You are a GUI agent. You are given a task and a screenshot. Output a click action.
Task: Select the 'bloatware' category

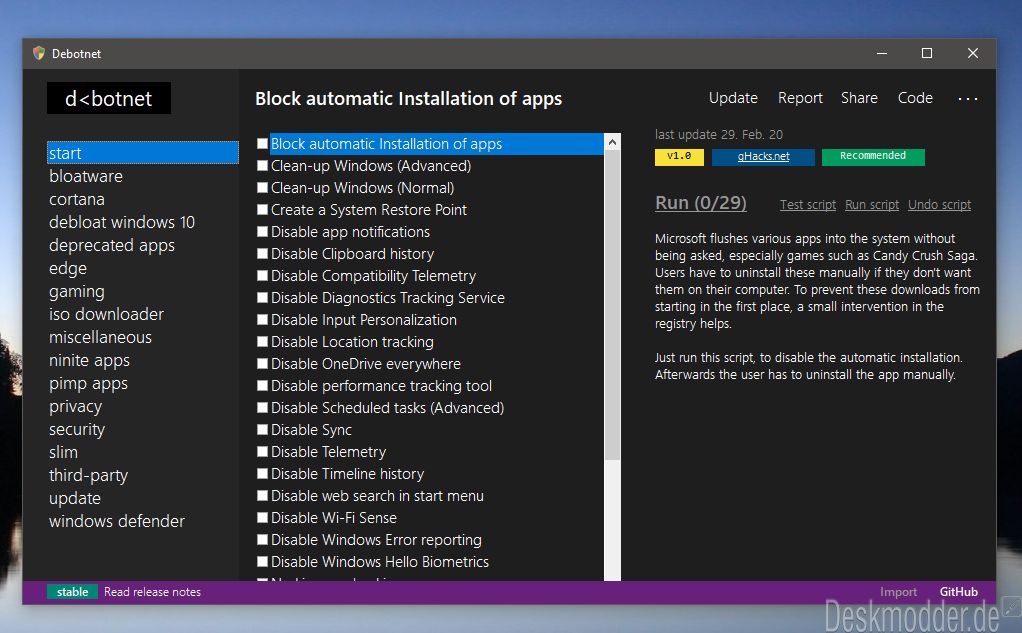tap(86, 176)
